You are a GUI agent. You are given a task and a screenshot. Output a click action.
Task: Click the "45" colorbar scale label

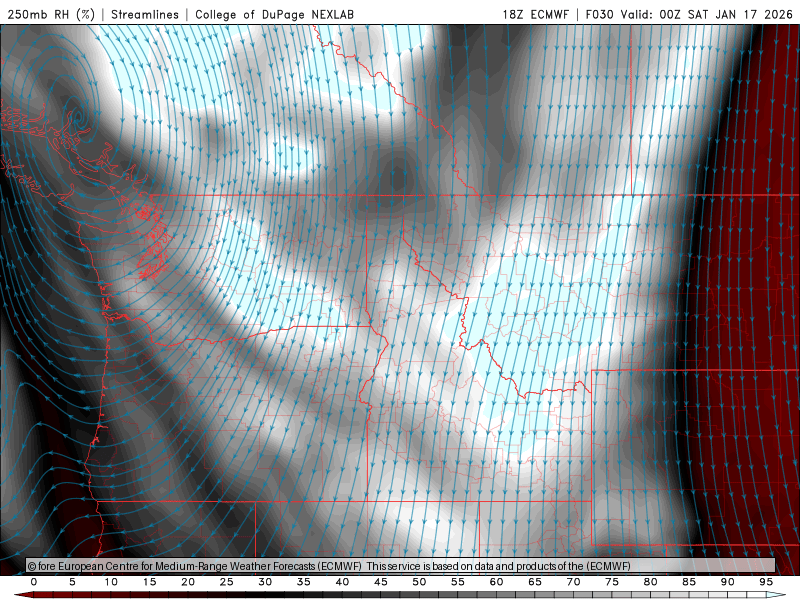(381, 582)
